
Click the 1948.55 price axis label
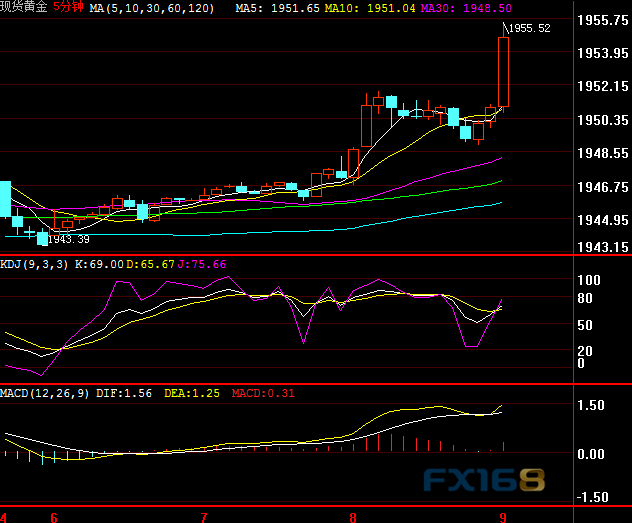pyautogui.click(x=603, y=153)
